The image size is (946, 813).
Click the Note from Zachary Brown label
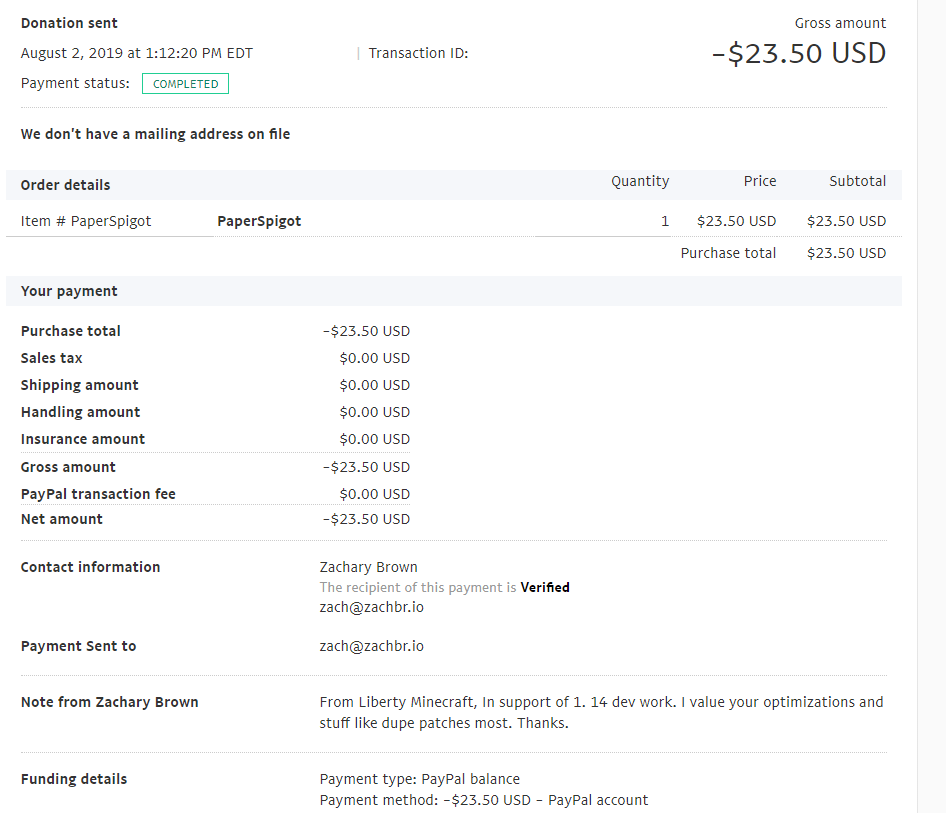coord(109,703)
